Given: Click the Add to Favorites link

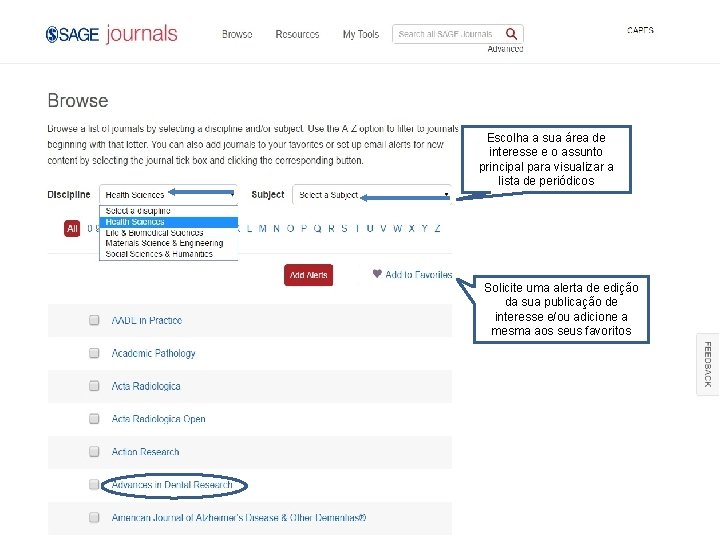Looking at the screenshot, I should (x=418, y=275).
